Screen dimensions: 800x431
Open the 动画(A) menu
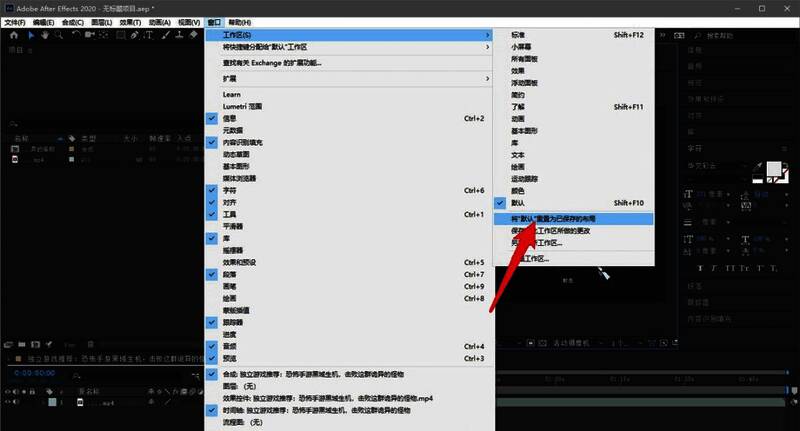[159, 22]
